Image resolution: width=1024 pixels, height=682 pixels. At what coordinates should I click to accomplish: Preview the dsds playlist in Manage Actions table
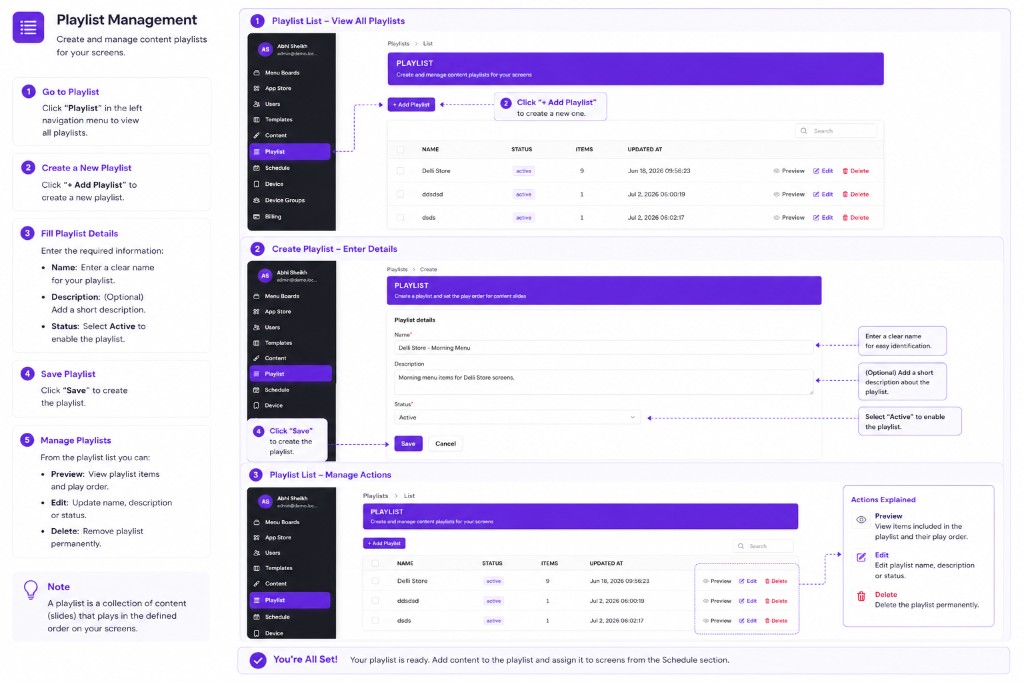[x=717, y=621]
